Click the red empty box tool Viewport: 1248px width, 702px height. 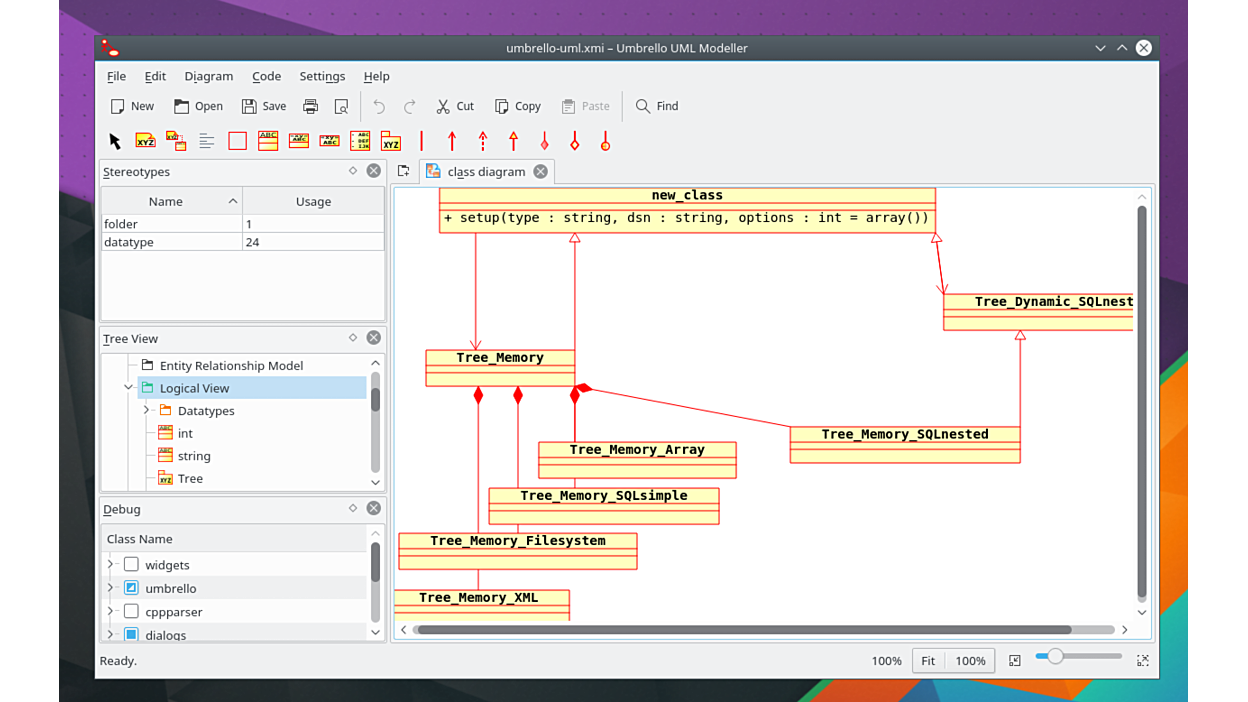coord(237,142)
